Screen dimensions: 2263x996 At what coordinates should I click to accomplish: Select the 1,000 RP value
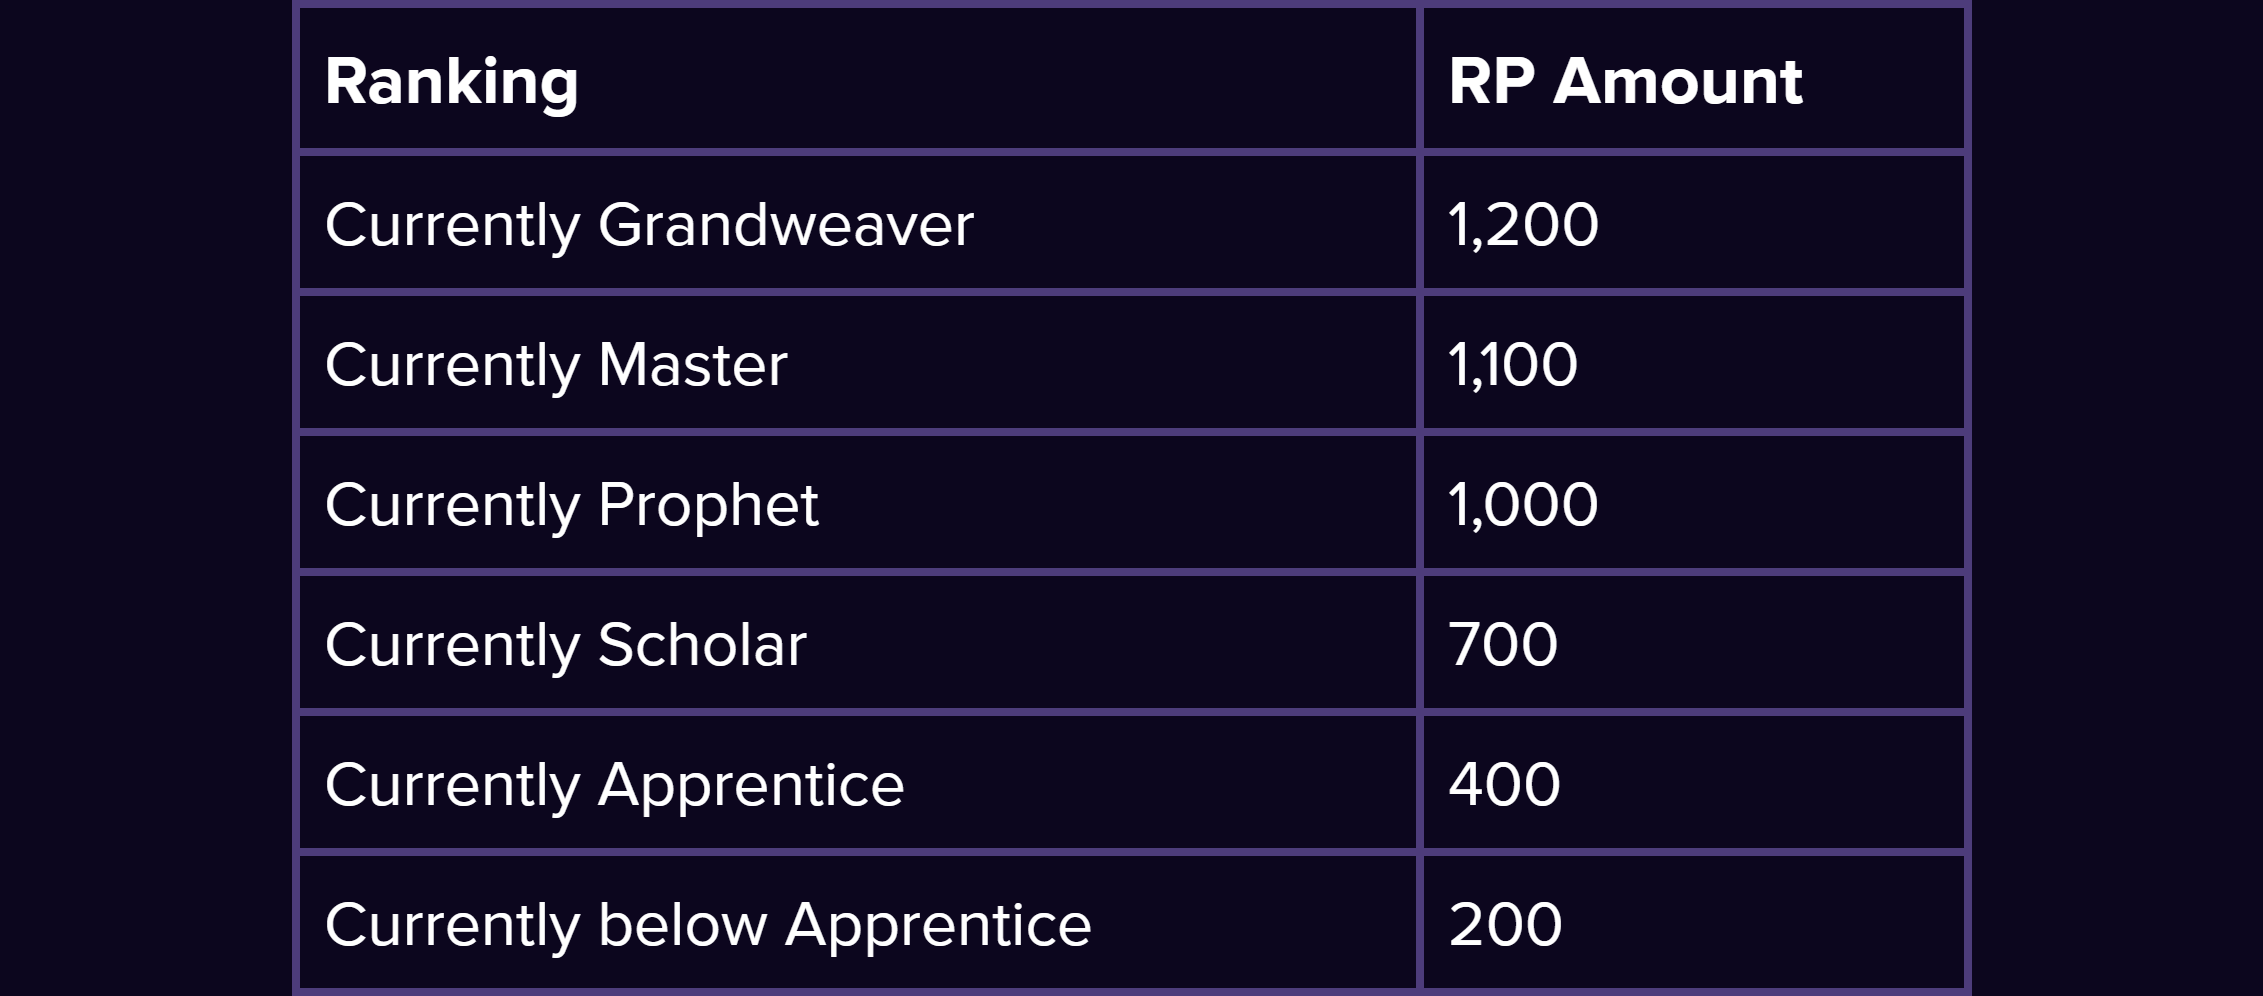[x=1523, y=505]
